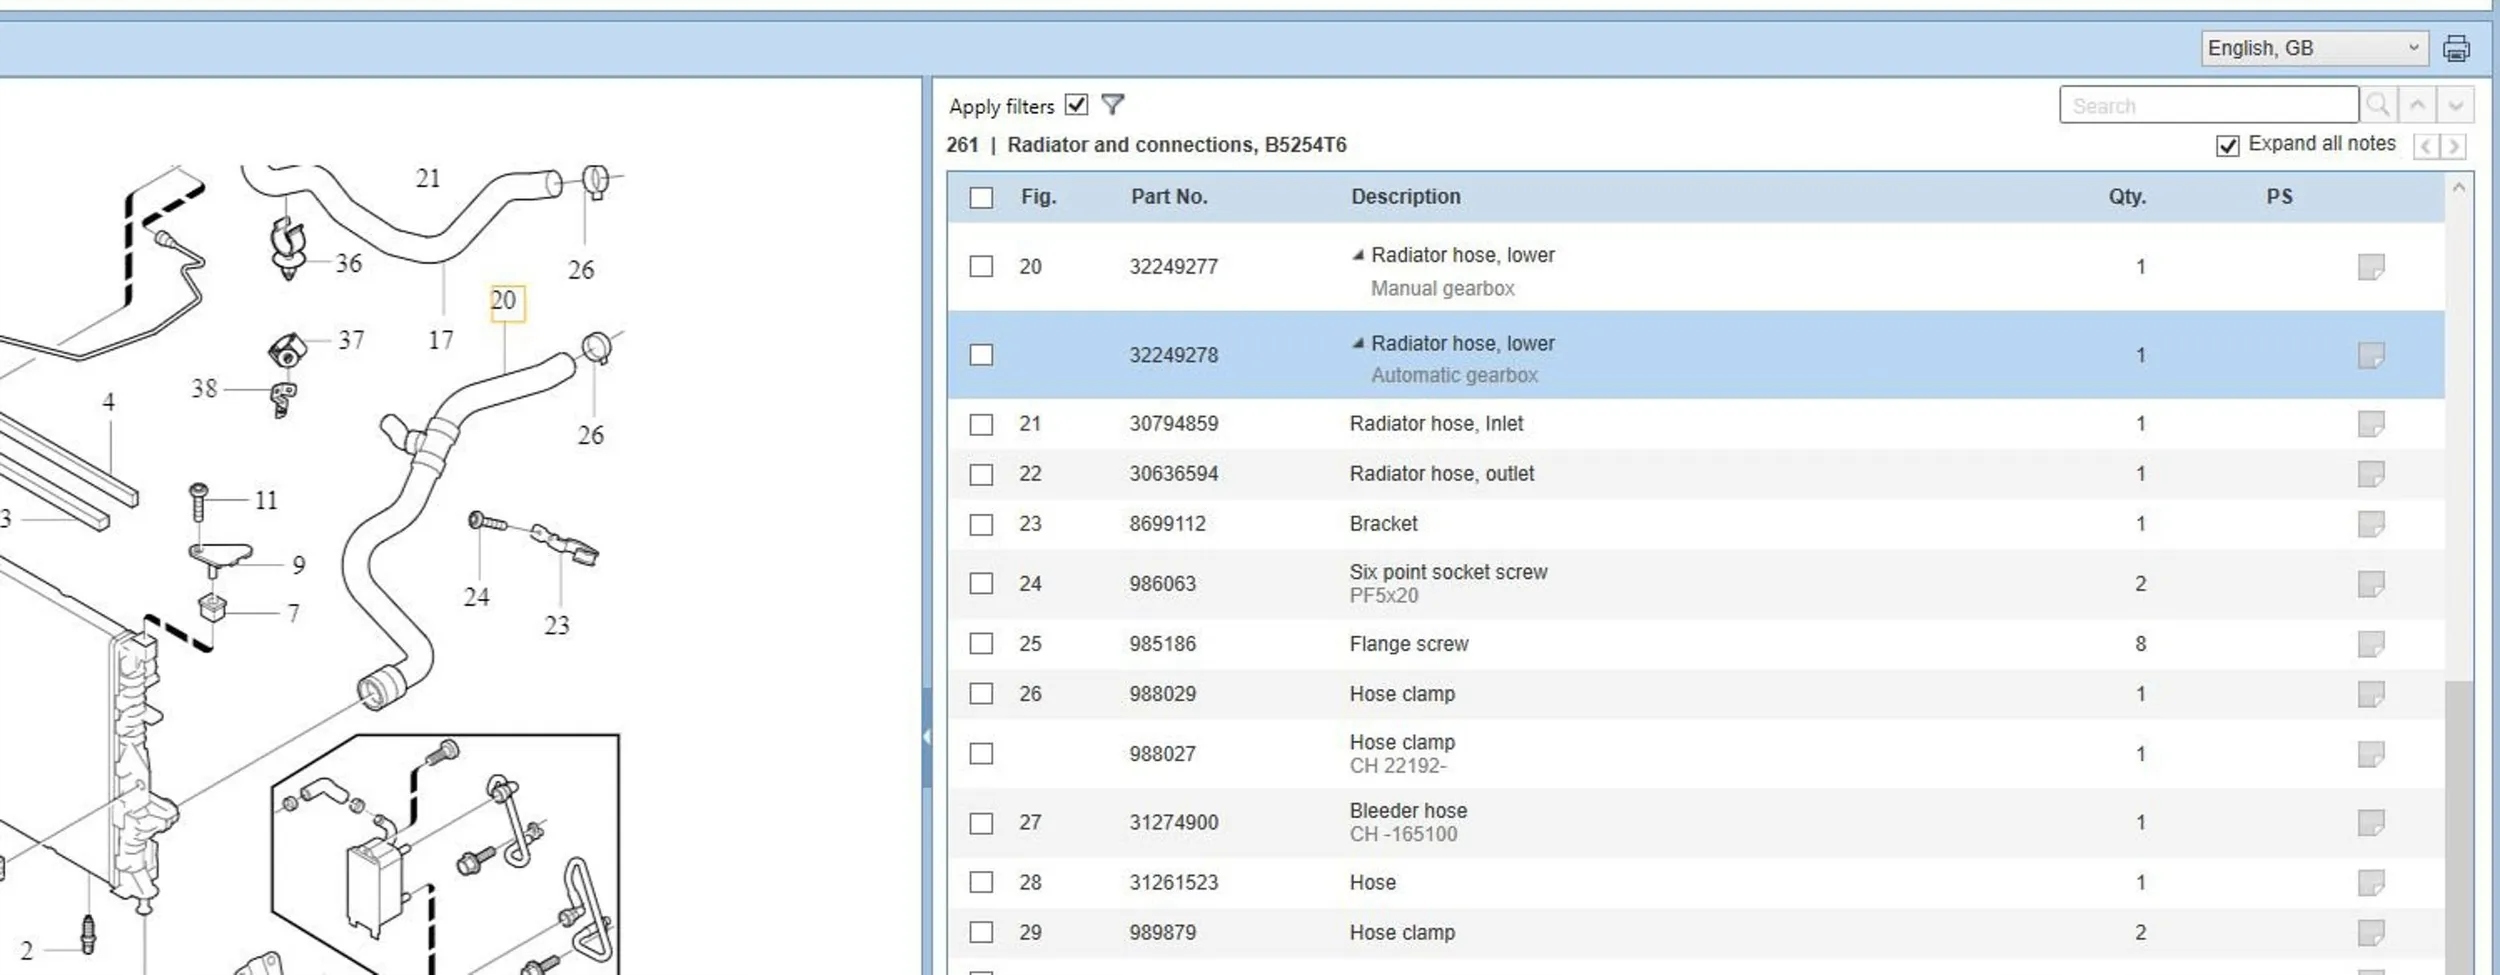Collapse the Automatic gearbox note triangle
This screenshot has height=975, width=2500.
tap(1358, 343)
